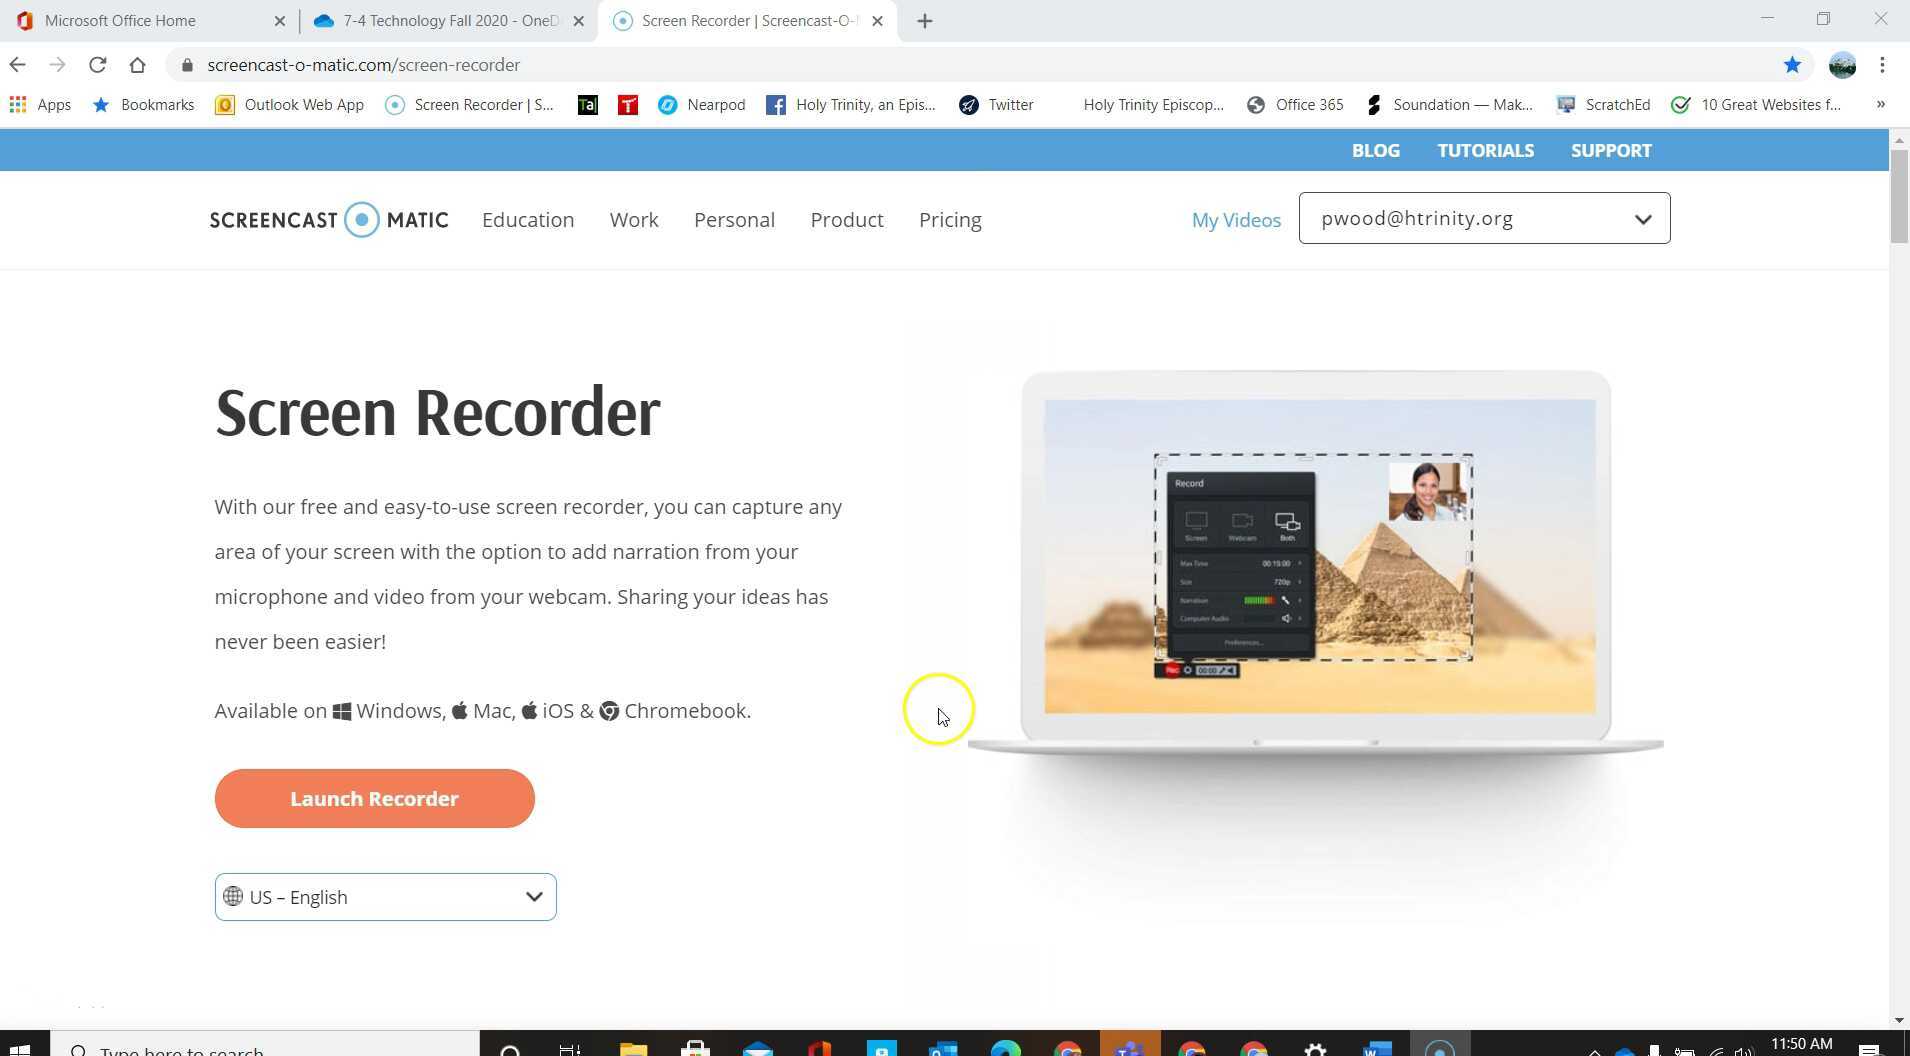The width and height of the screenshot is (1910, 1056).
Task: Expand the overflow bookmarks chevron
Action: pos(1880,104)
